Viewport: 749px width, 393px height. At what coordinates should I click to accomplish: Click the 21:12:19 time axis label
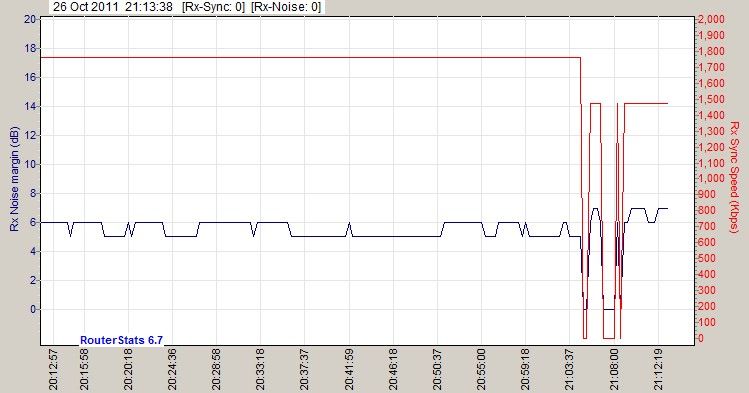tap(658, 370)
